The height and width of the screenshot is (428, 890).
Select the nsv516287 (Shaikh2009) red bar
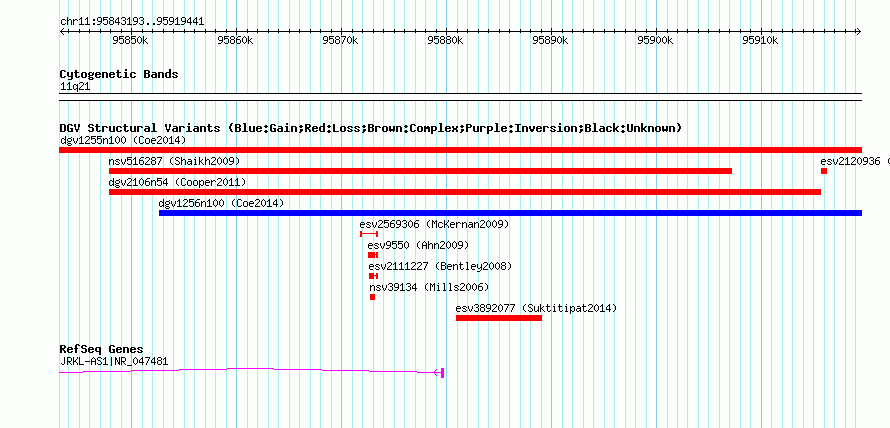[x=420, y=171]
